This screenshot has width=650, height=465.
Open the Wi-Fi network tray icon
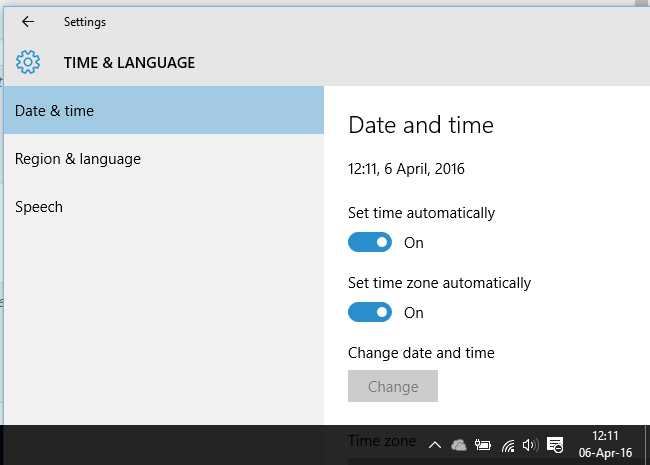pos(508,446)
